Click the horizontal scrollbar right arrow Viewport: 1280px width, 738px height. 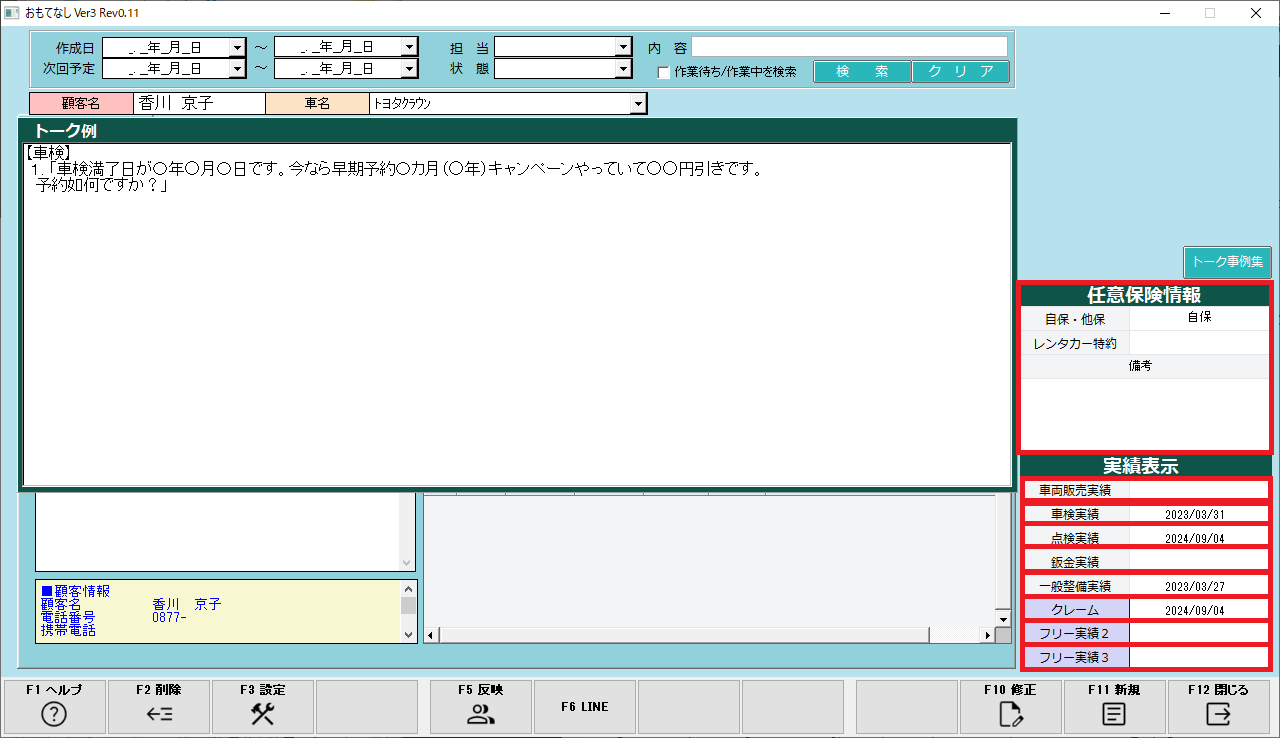point(988,635)
